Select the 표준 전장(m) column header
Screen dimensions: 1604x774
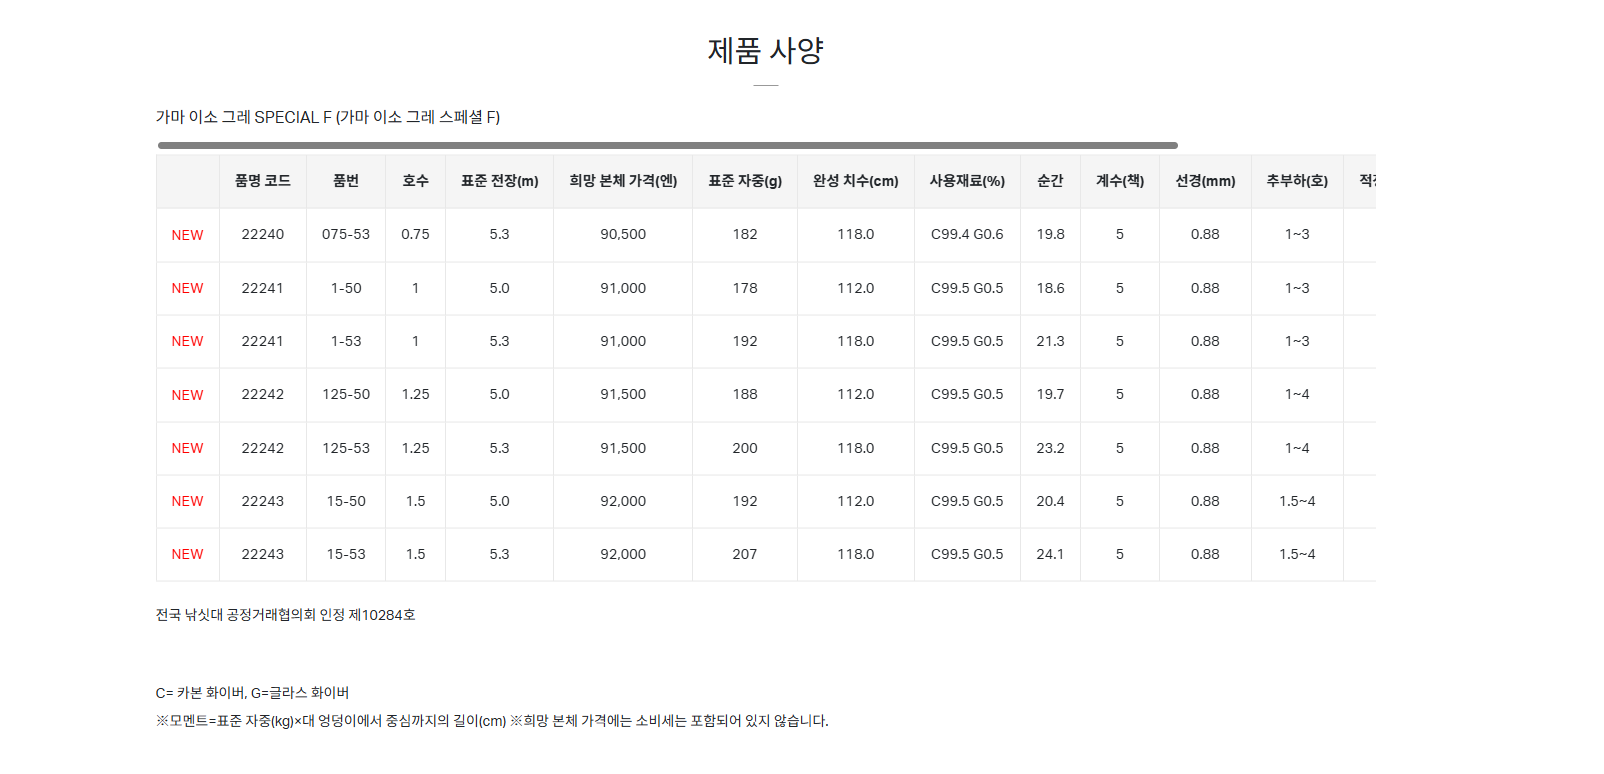click(499, 181)
